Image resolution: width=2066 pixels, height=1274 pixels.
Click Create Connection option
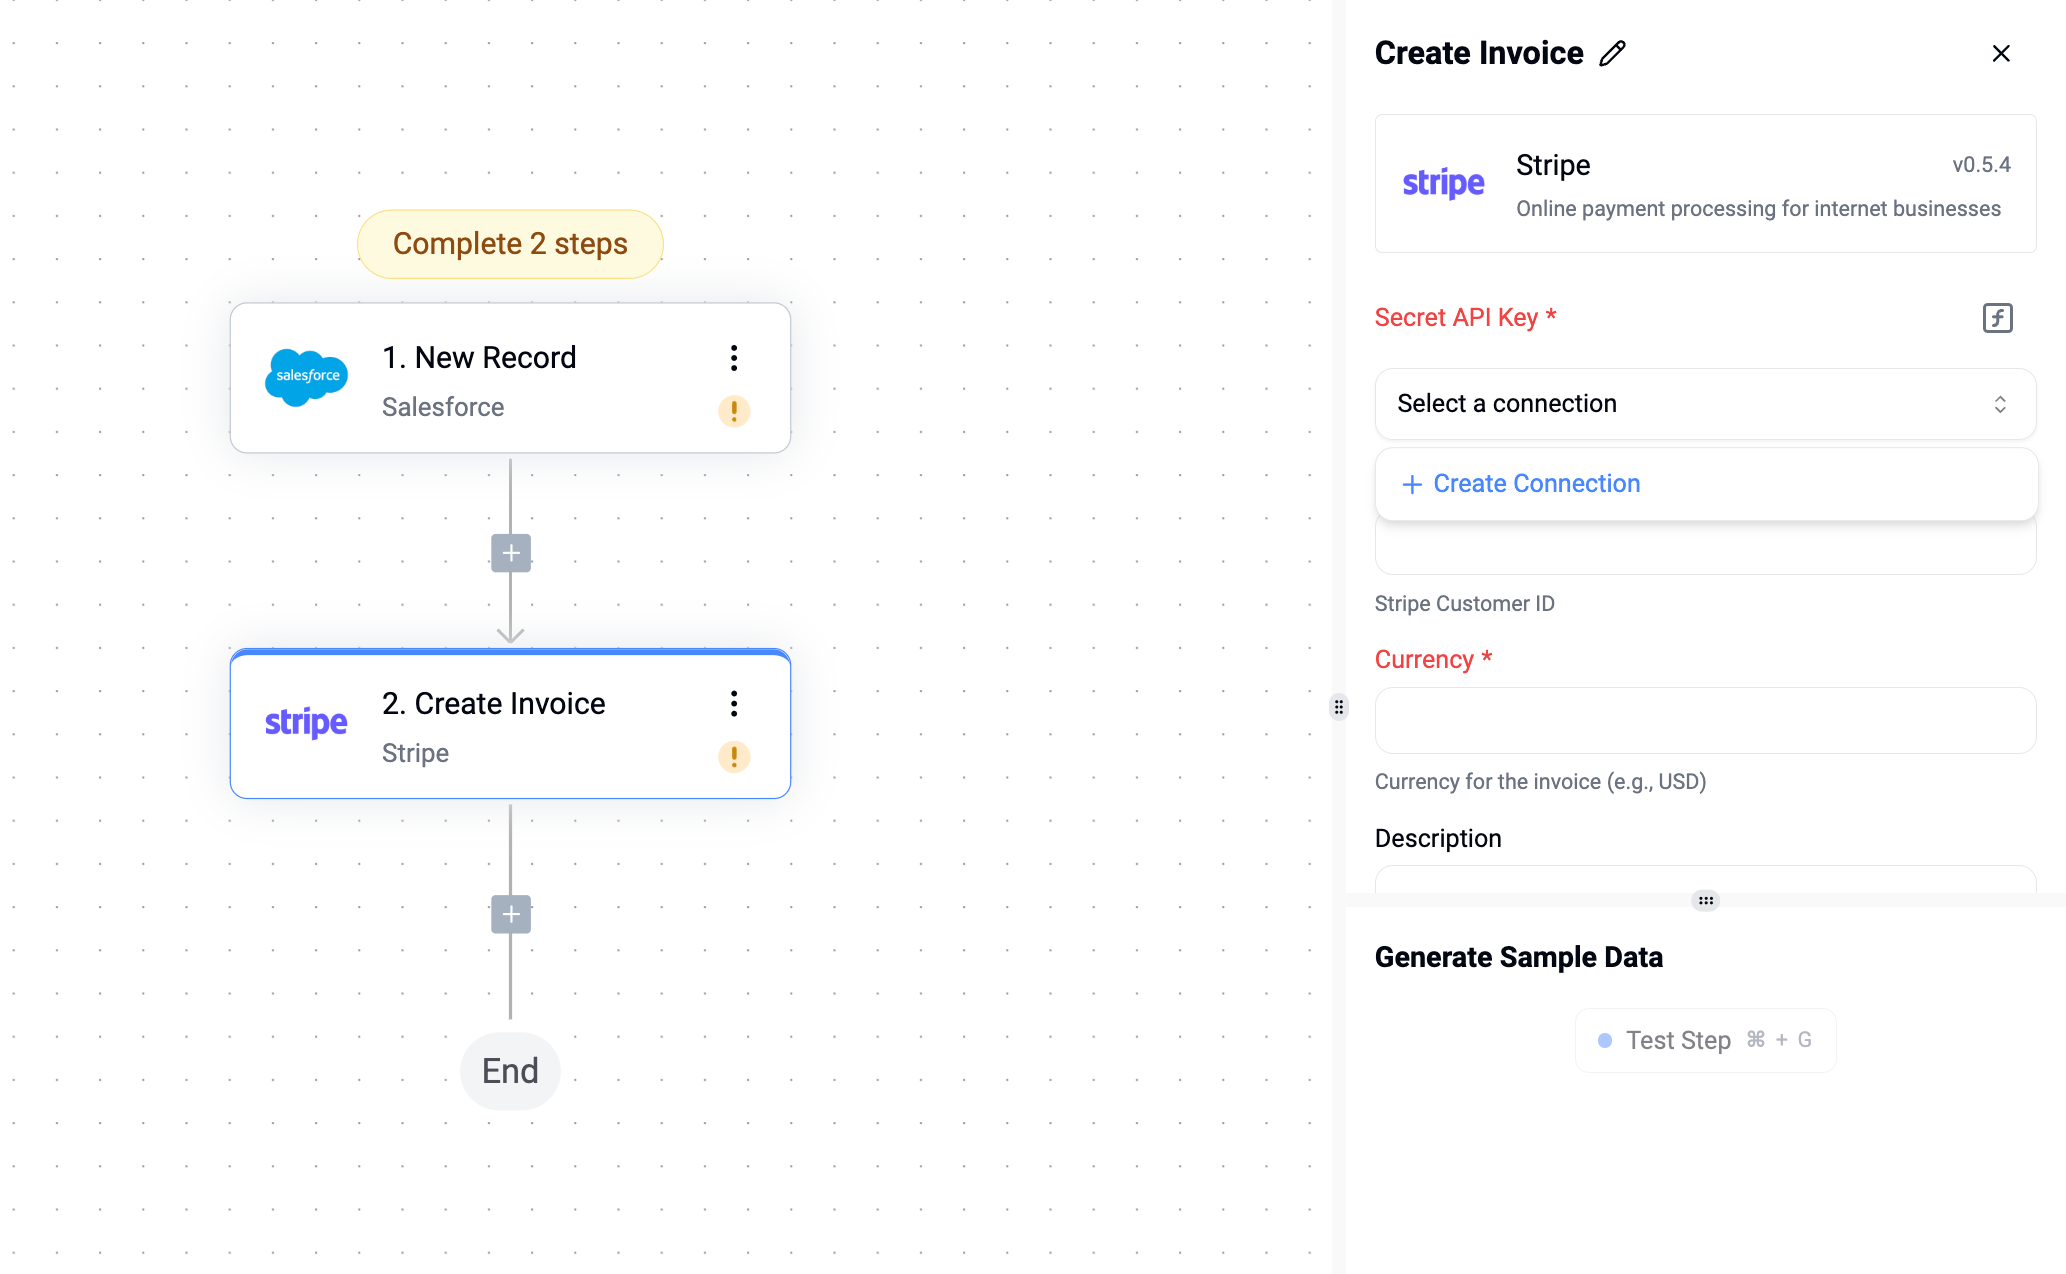coord(1706,484)
